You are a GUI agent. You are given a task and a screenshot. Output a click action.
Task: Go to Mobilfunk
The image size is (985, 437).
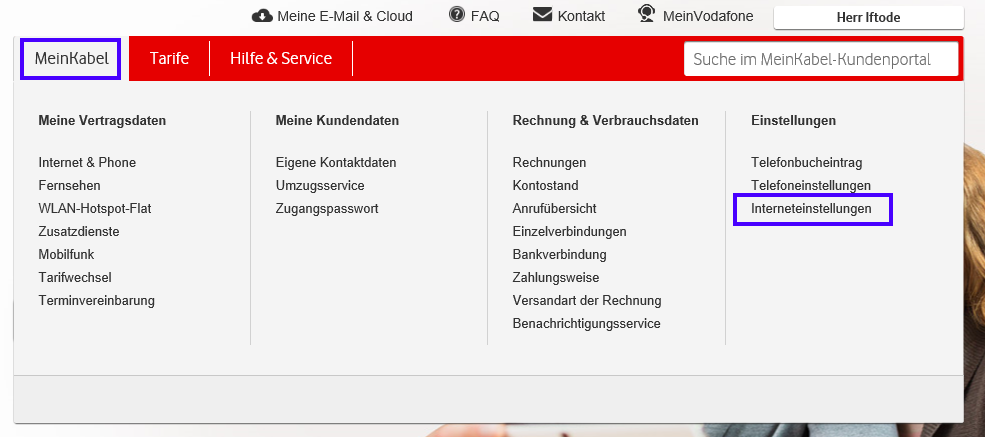[x=66, y=254]
